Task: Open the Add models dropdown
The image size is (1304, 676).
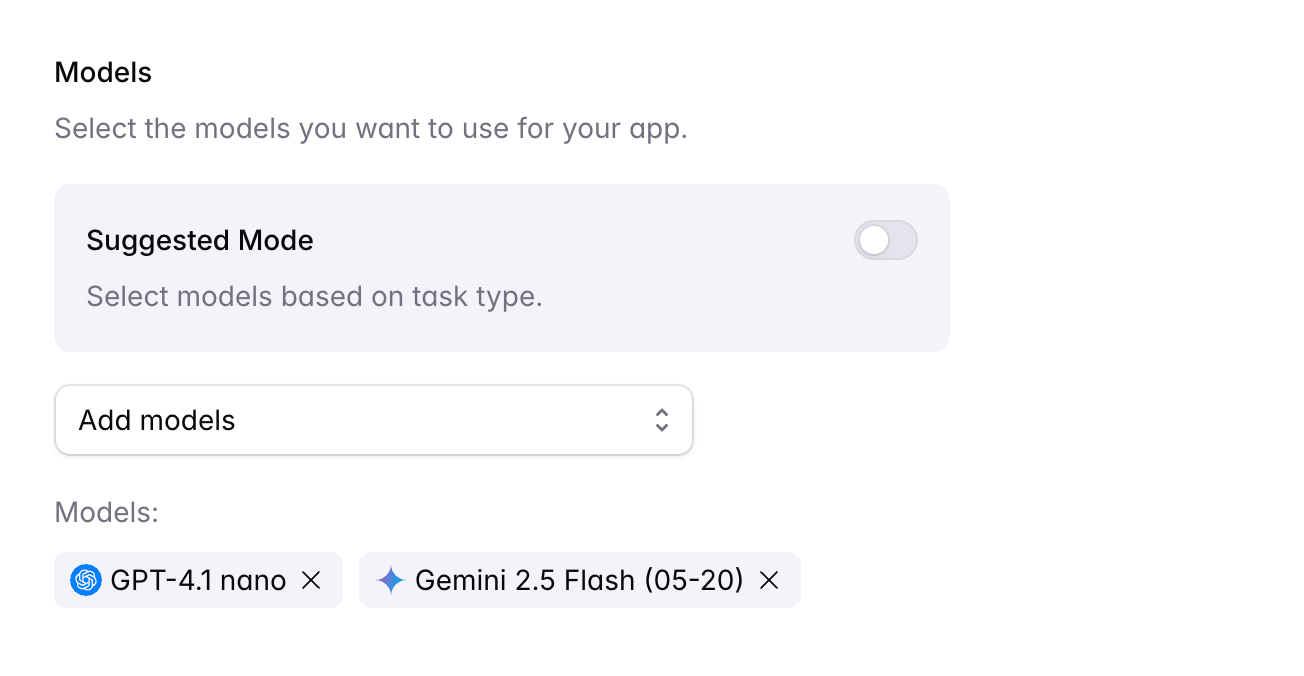Action: 373,420
